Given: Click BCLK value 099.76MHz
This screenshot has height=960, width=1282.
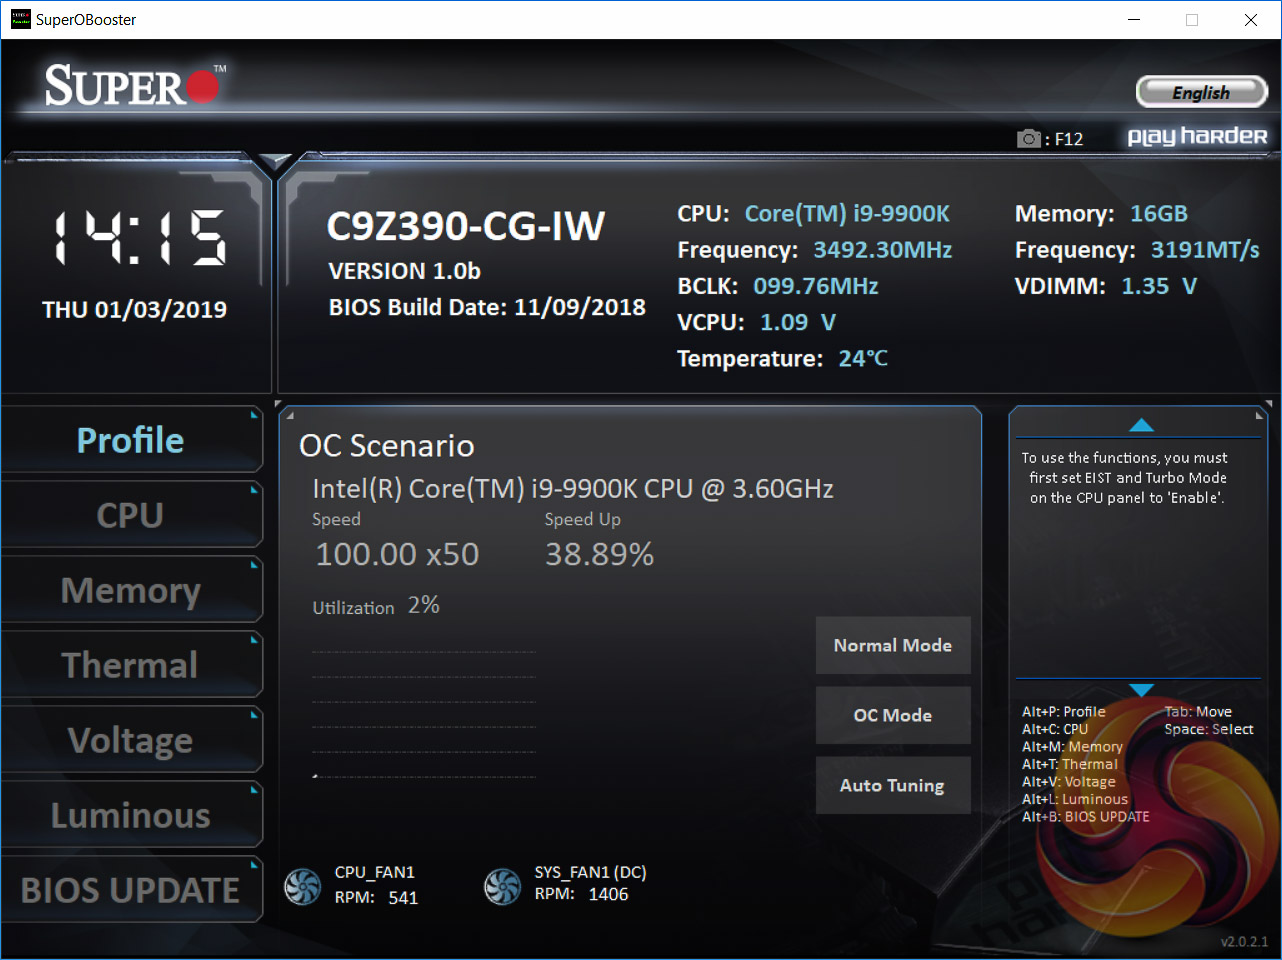Looking at the screenshot, I should point(816,286).
